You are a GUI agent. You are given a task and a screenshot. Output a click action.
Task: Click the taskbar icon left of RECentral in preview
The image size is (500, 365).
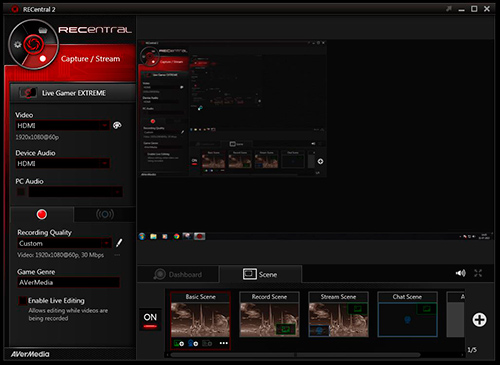click(187, 236)
